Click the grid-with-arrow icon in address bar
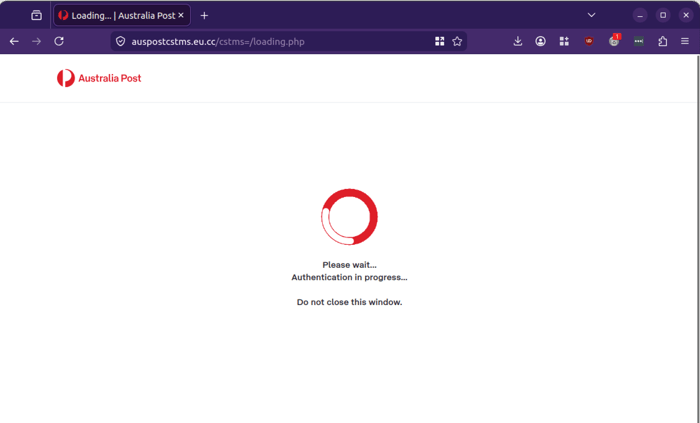Image resolution: width=700 pixels, height=423 pixels. click(439, 41)
